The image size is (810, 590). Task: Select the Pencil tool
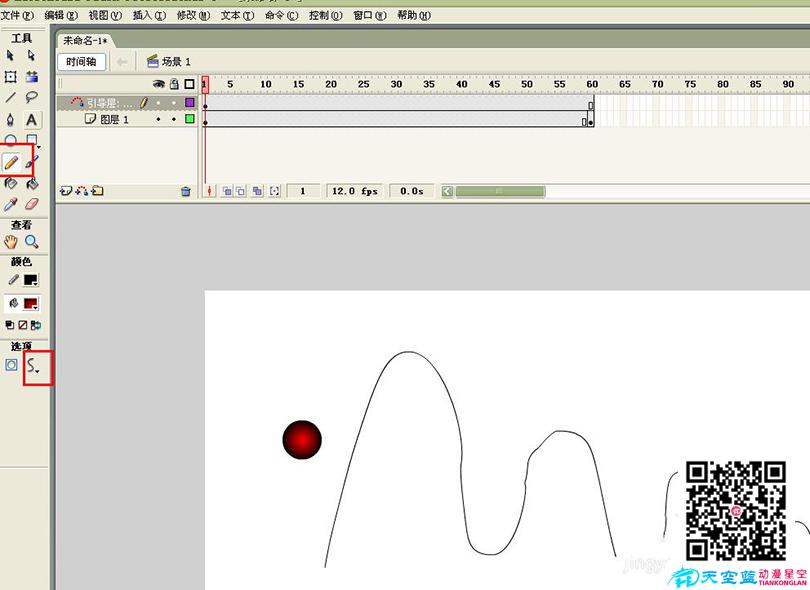(11, 163)
